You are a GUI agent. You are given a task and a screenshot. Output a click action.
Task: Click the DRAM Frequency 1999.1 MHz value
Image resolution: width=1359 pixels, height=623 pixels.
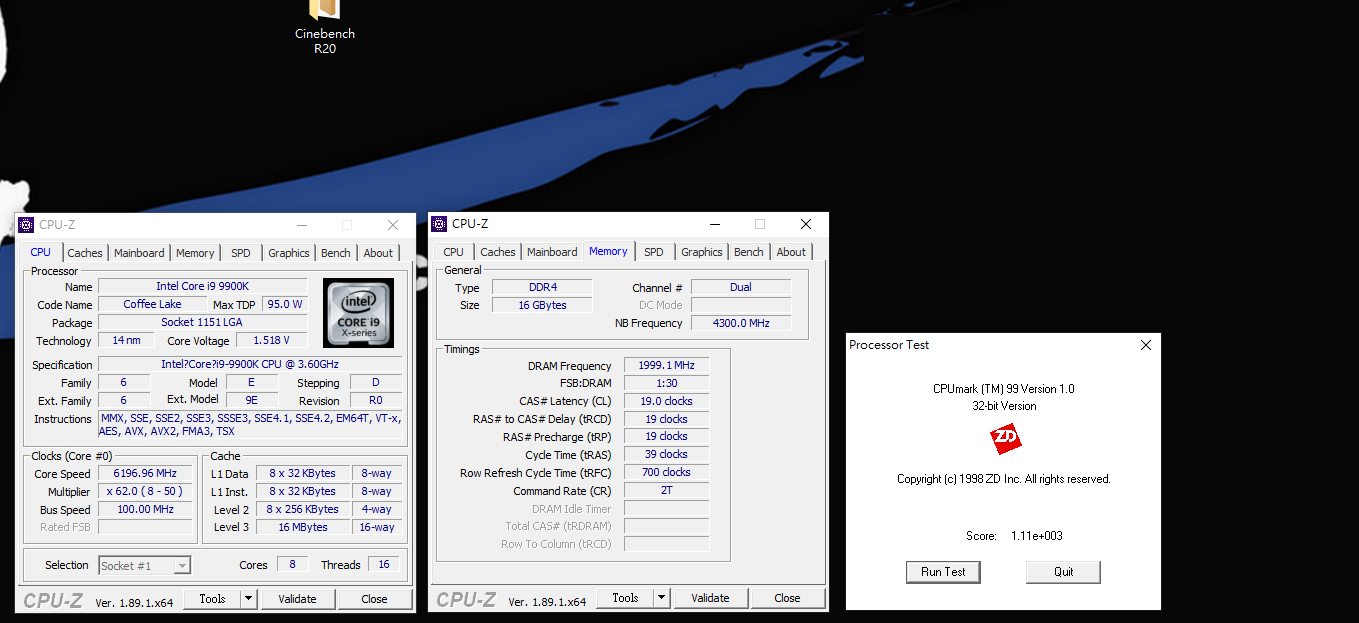(667, 366)
